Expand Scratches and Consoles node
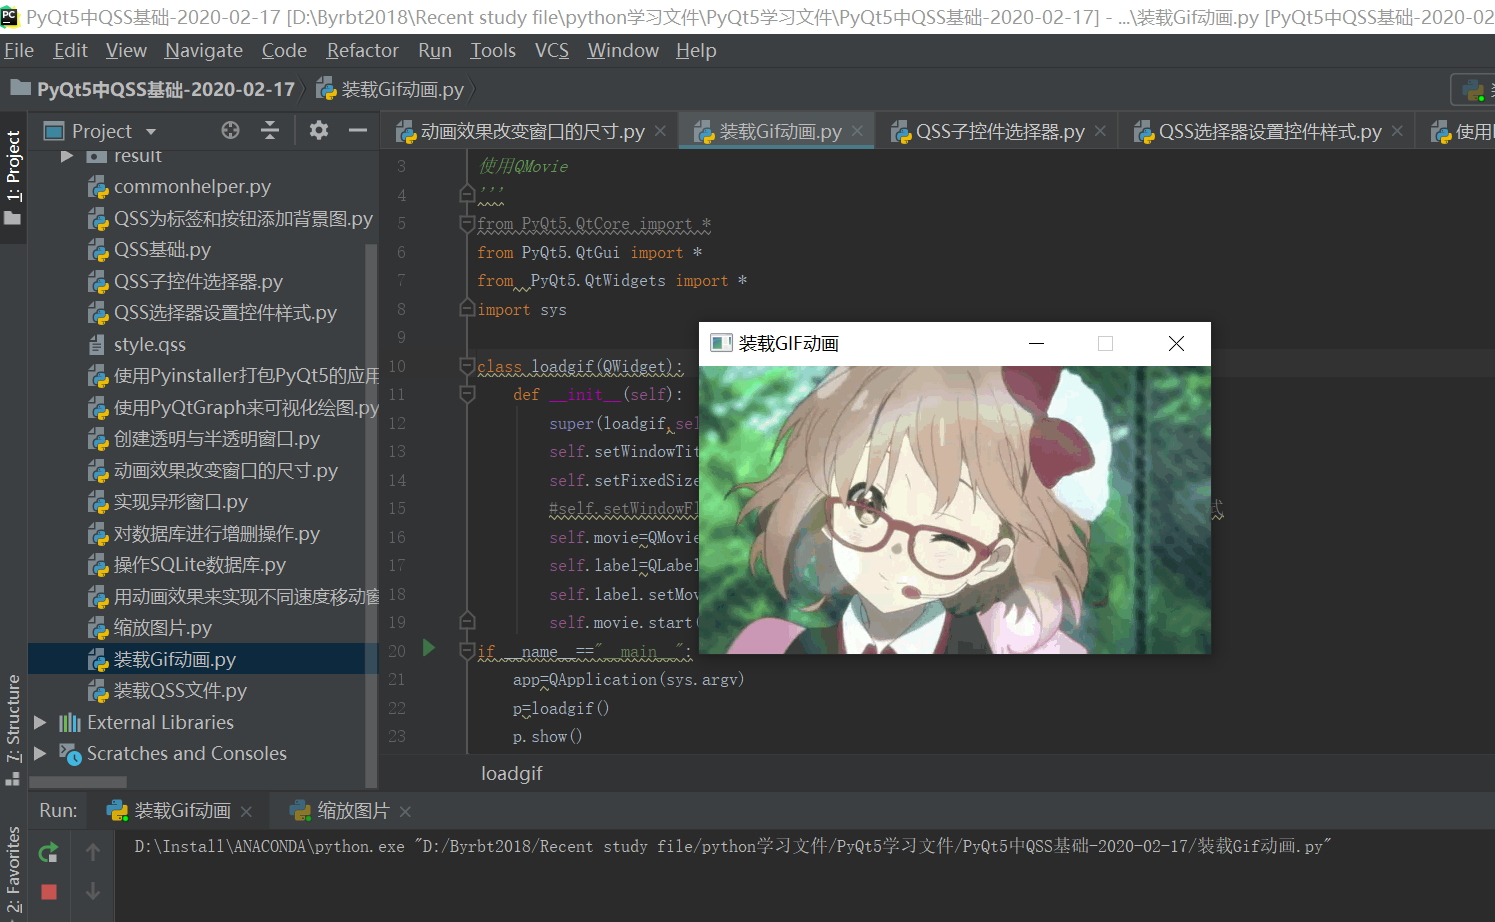Screen dimensions: 1495x922 tap(40, 753)
